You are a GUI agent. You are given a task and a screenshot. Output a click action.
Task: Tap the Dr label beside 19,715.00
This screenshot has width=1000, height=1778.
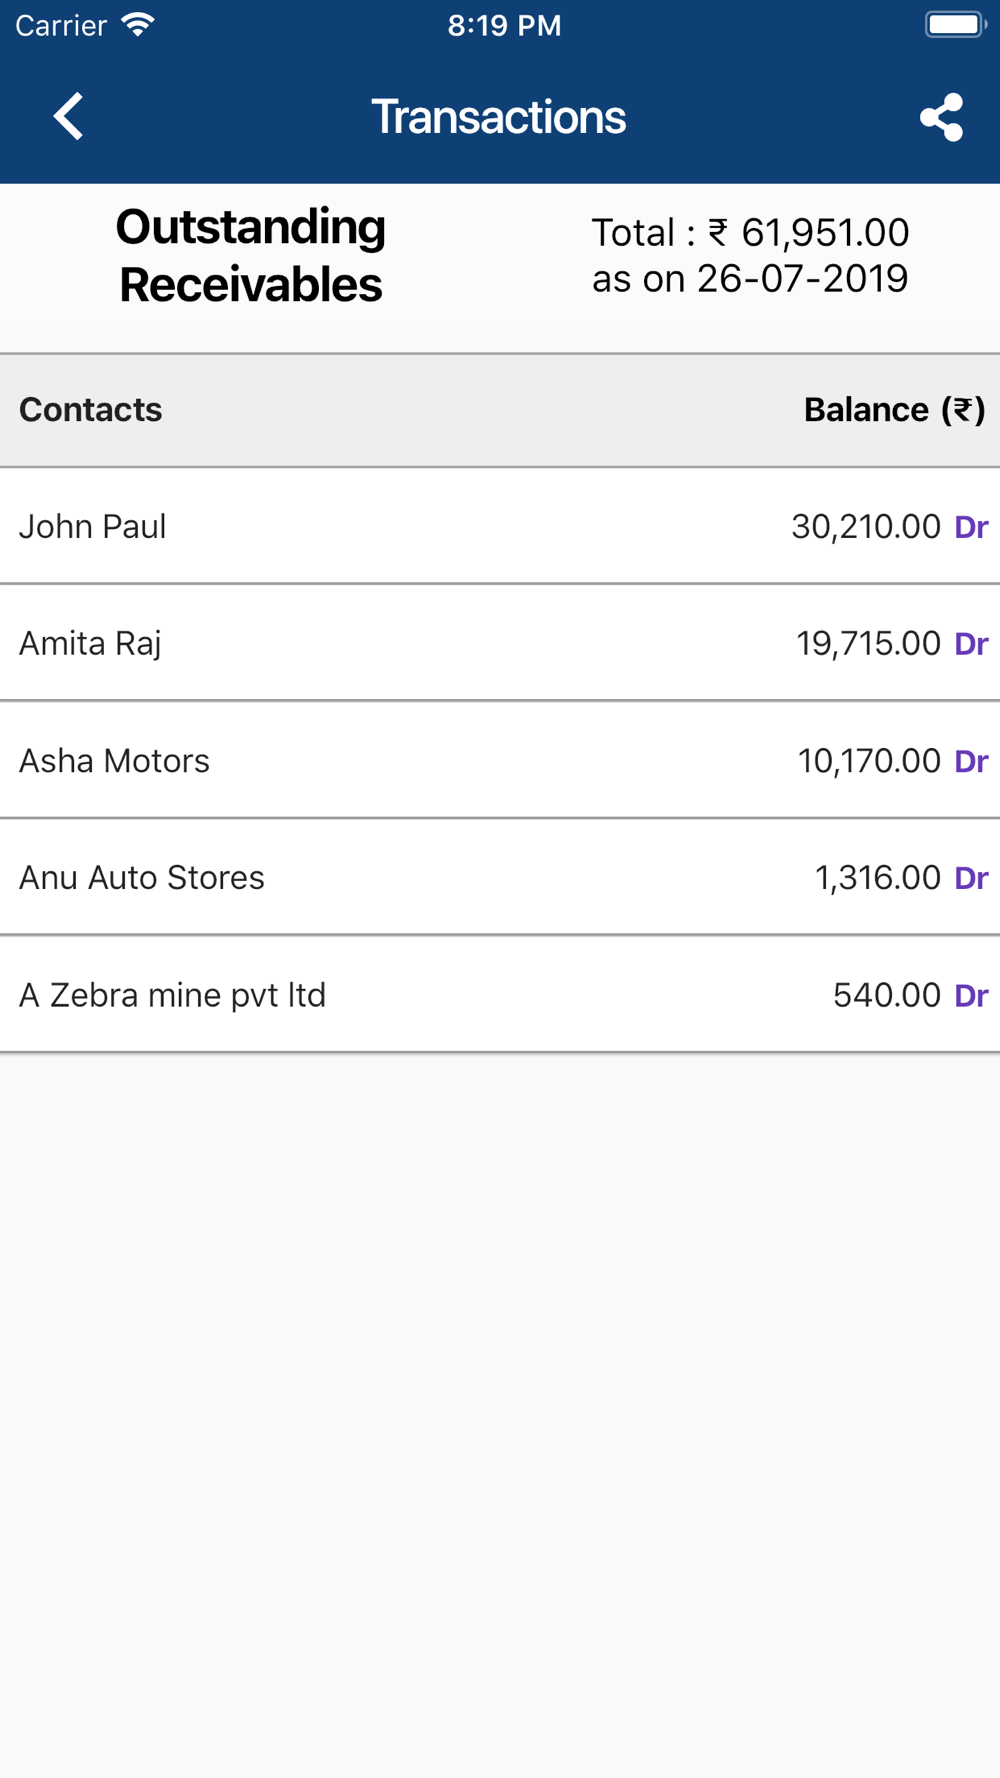[971, 644]
